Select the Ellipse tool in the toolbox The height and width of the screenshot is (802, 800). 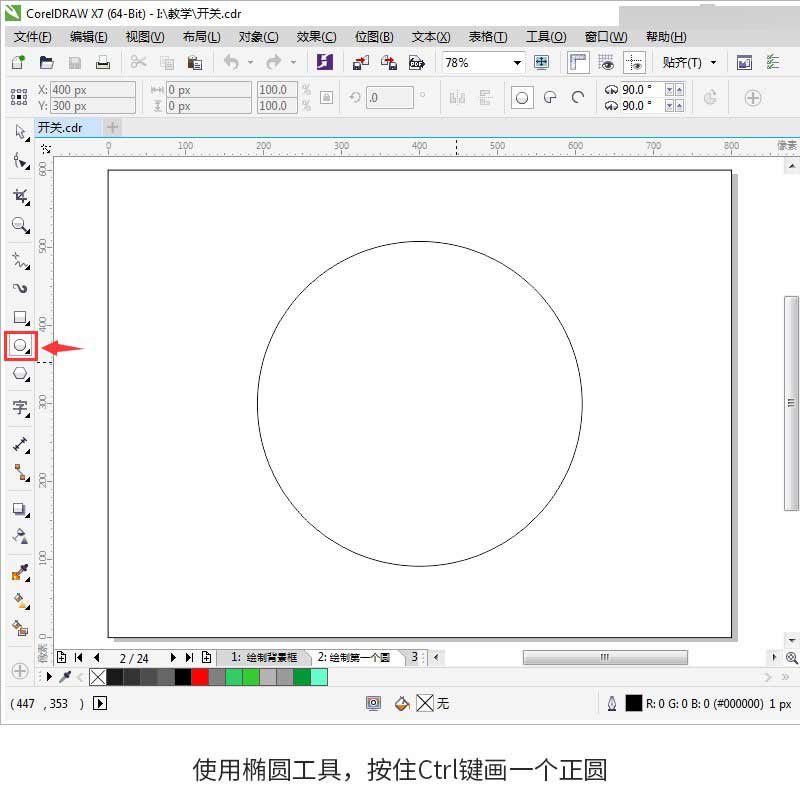pos(20,346)
